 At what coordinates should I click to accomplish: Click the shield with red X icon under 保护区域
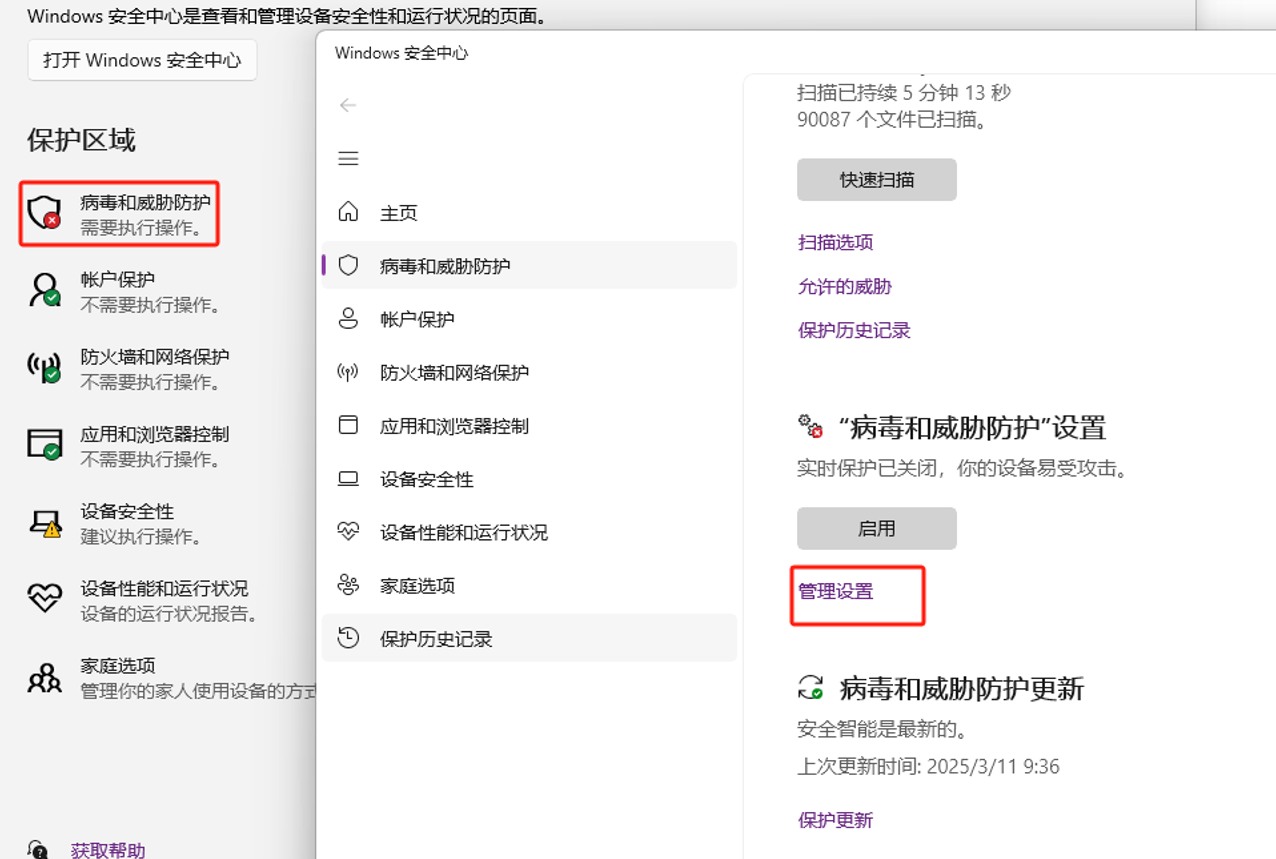click(45, 212)
